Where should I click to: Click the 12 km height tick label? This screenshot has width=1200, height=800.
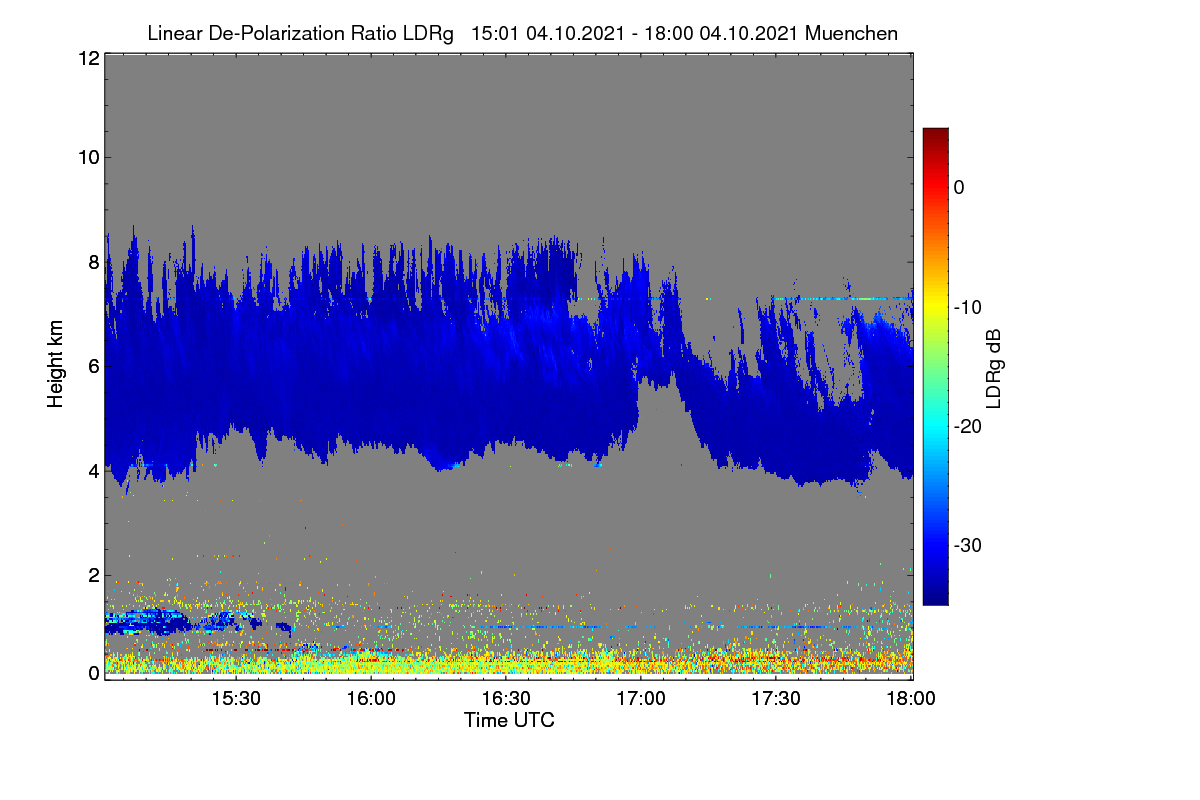click(x=88, y=59)
